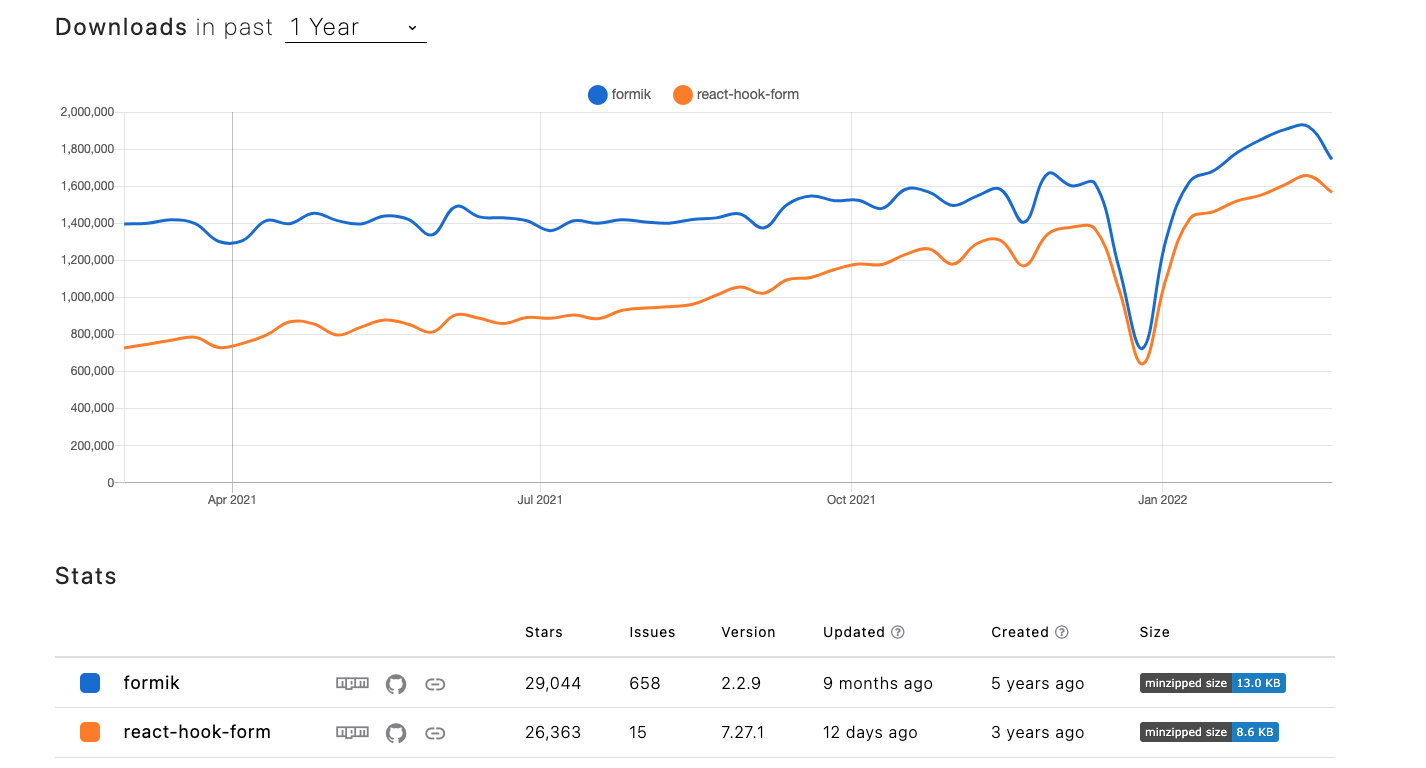Click react-hook-form minzipped size 8.6 KB badge
The height and width of the screenshot is (768, 1426).
click(x=1209, y=732)
